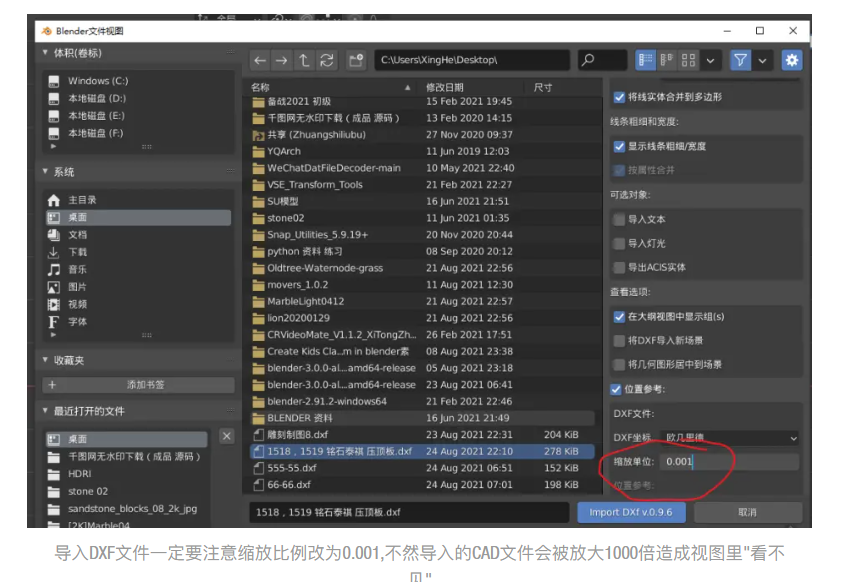849x582 pixels.
Task: Switch to thumbnail display mode
Action: [688, 60]
